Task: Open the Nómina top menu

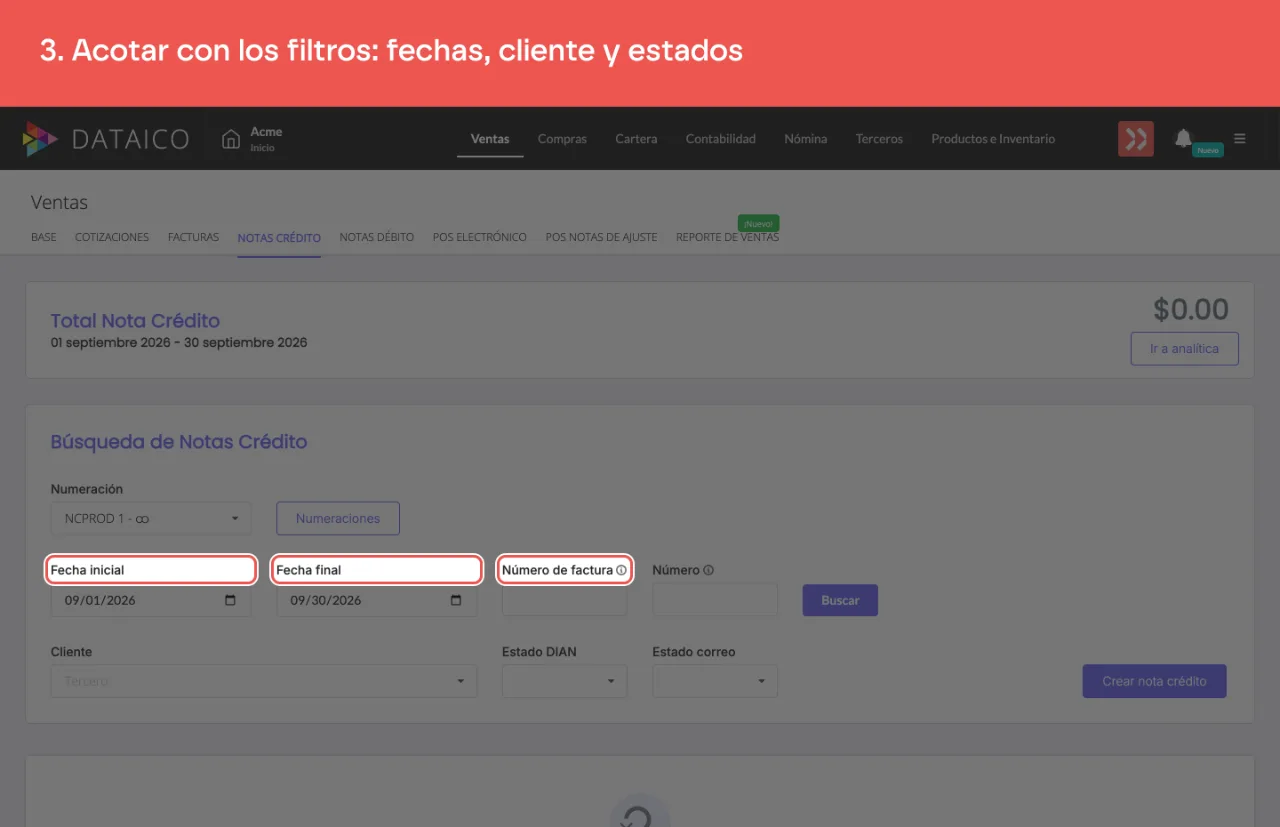Action: [x=806, y=139]
